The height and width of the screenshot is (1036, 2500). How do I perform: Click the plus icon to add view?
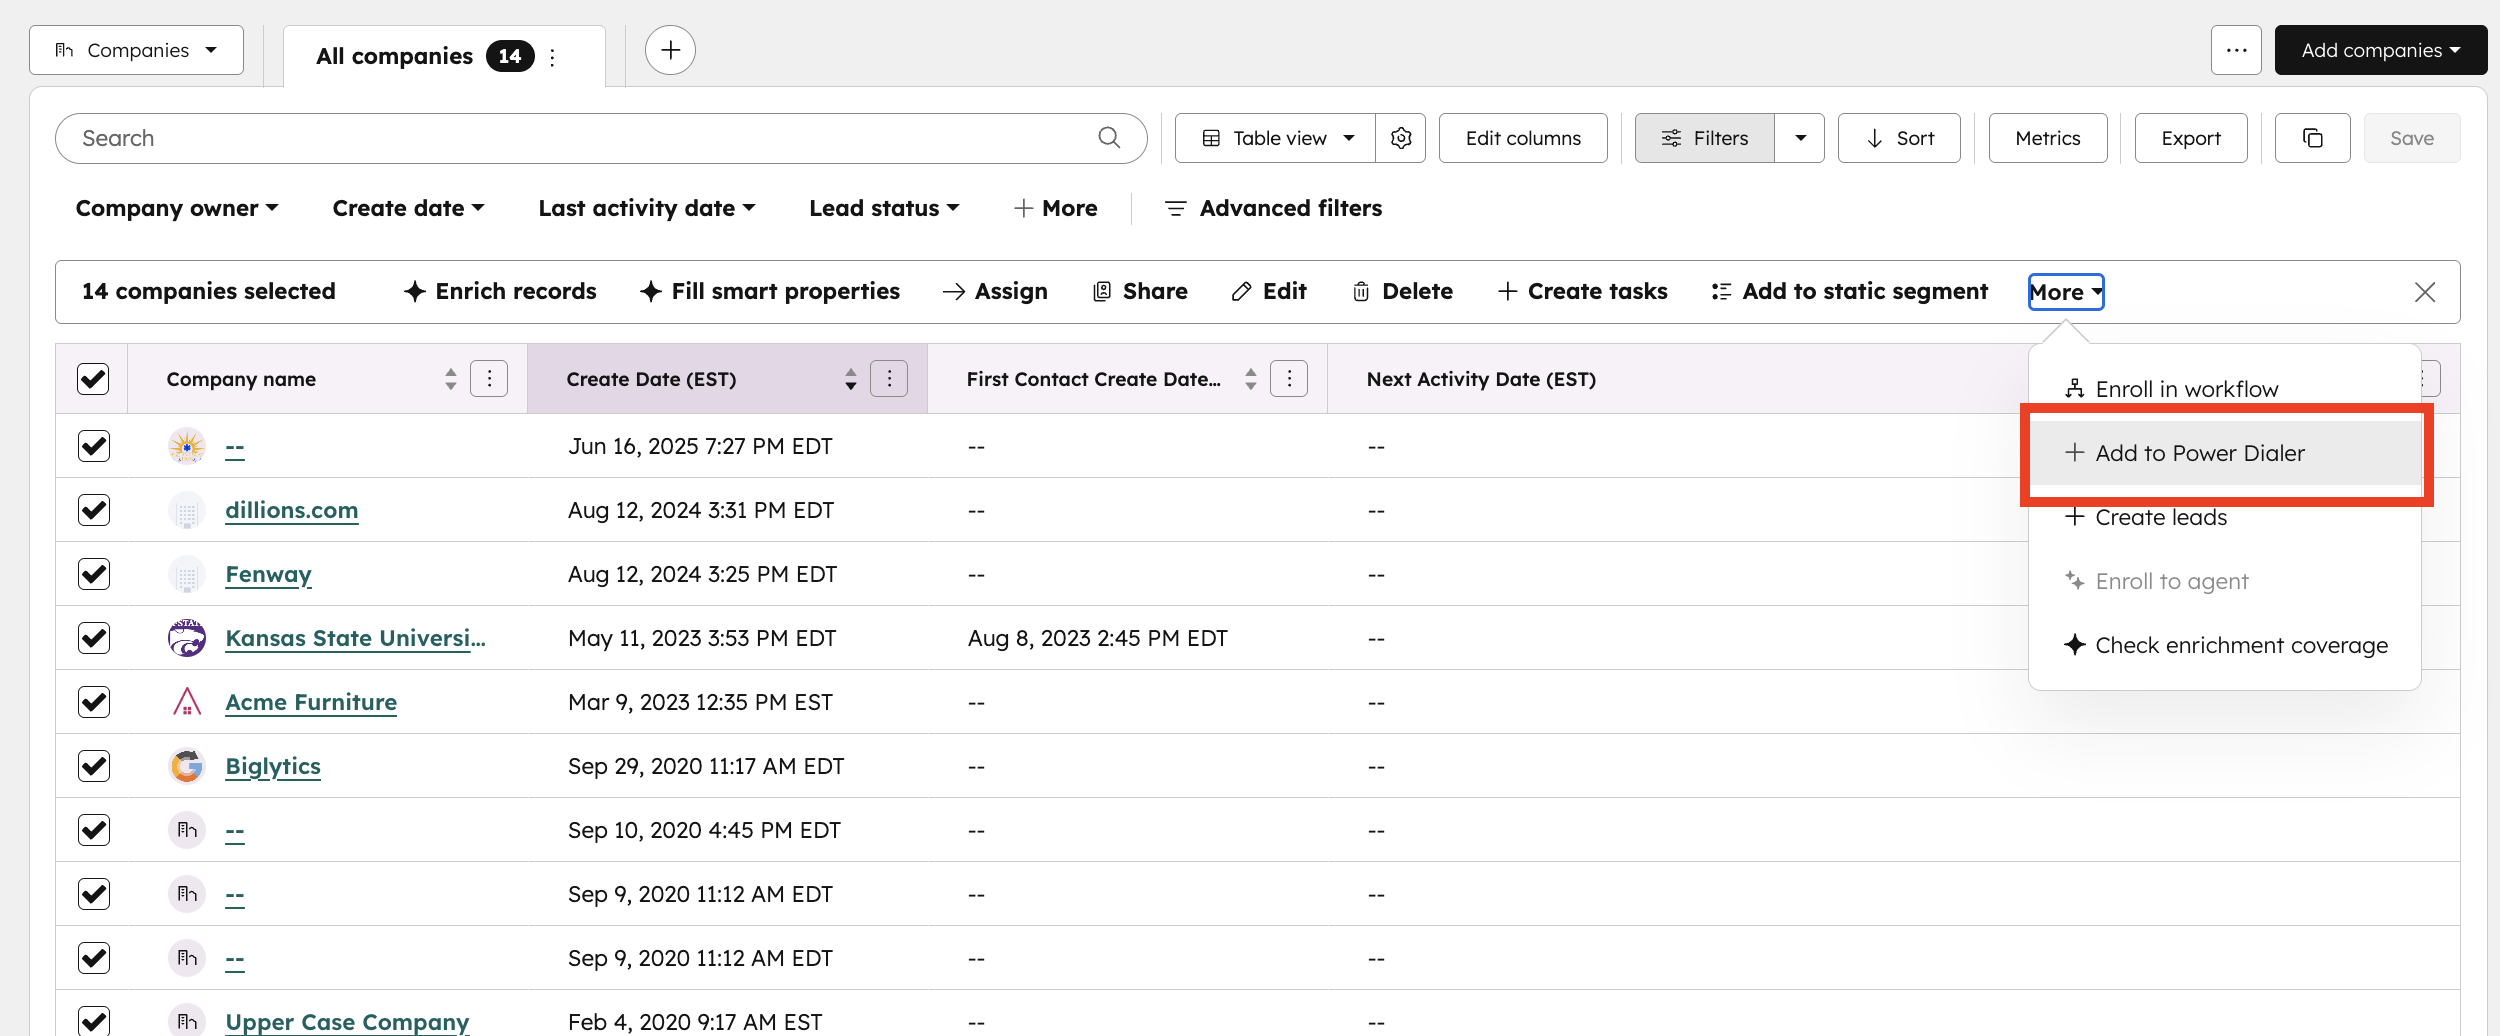670,50
